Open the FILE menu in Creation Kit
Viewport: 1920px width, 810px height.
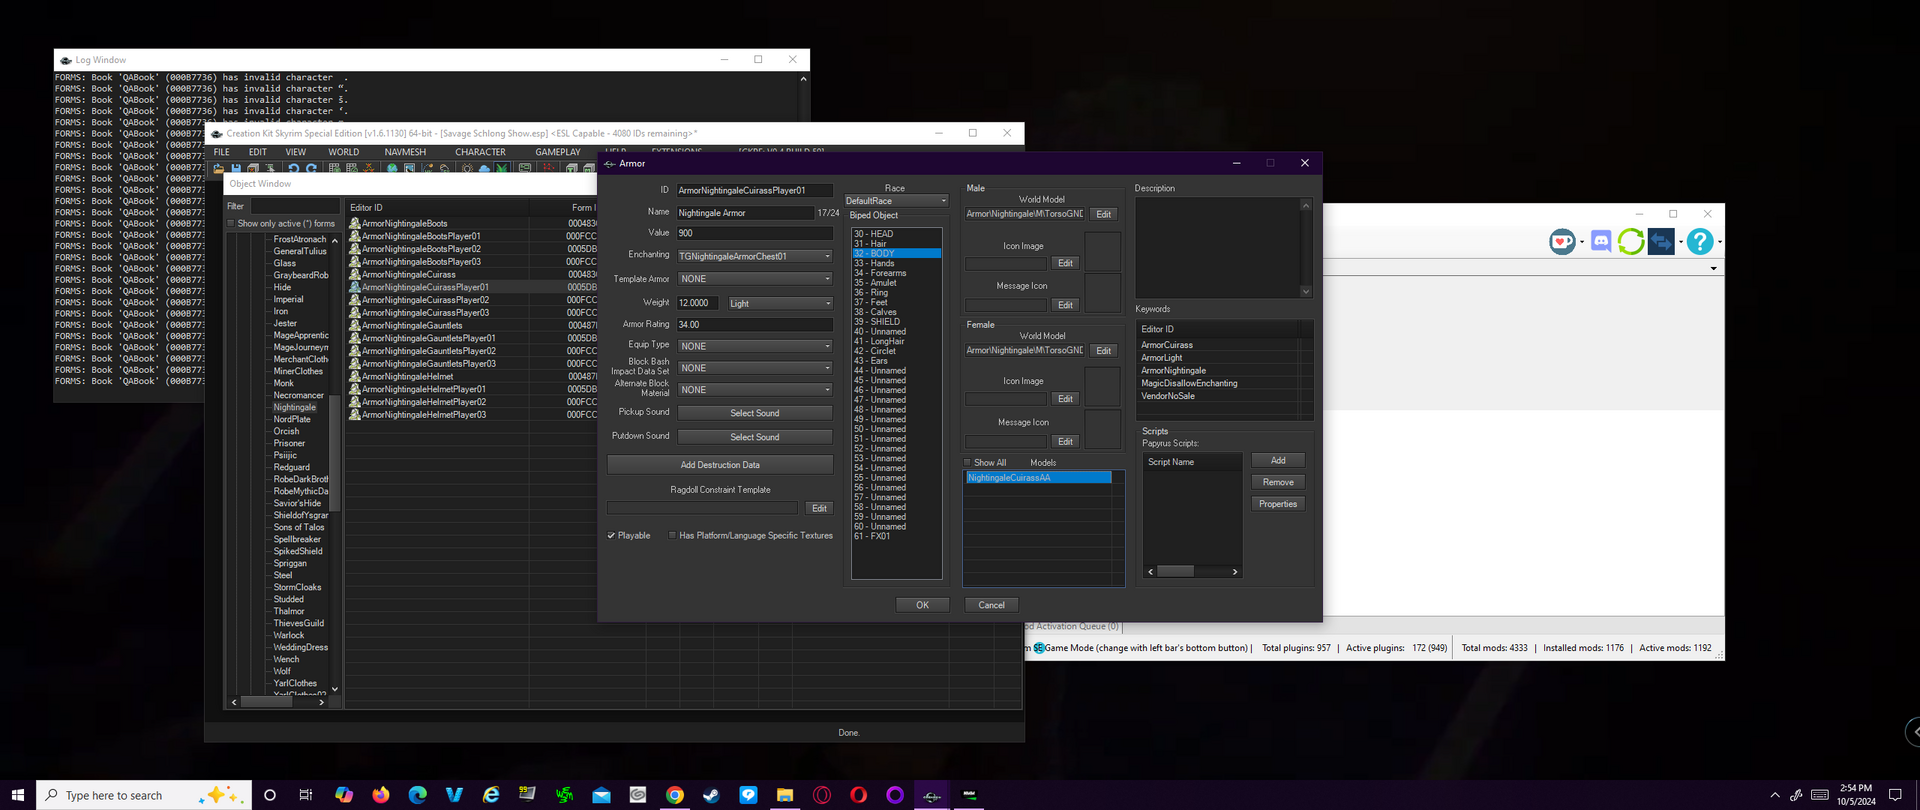point(222,152)
